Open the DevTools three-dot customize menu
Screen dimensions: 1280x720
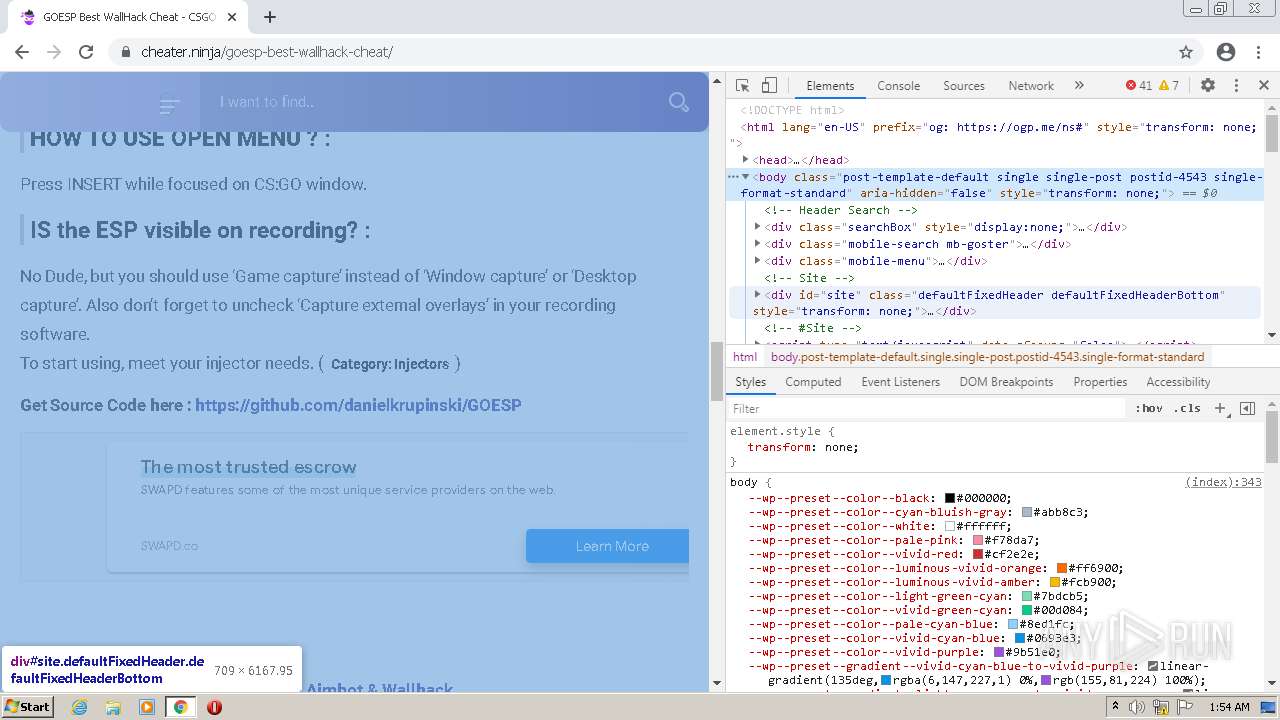tap(1236, 86)
